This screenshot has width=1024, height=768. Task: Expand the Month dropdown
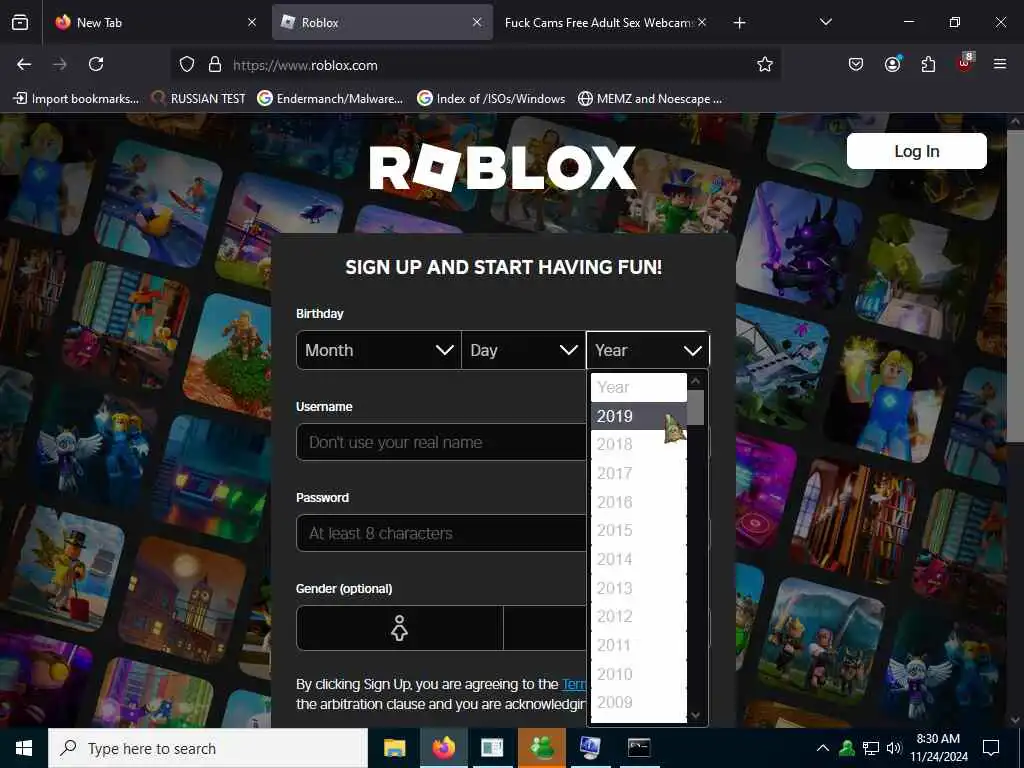tap(379, 350)
